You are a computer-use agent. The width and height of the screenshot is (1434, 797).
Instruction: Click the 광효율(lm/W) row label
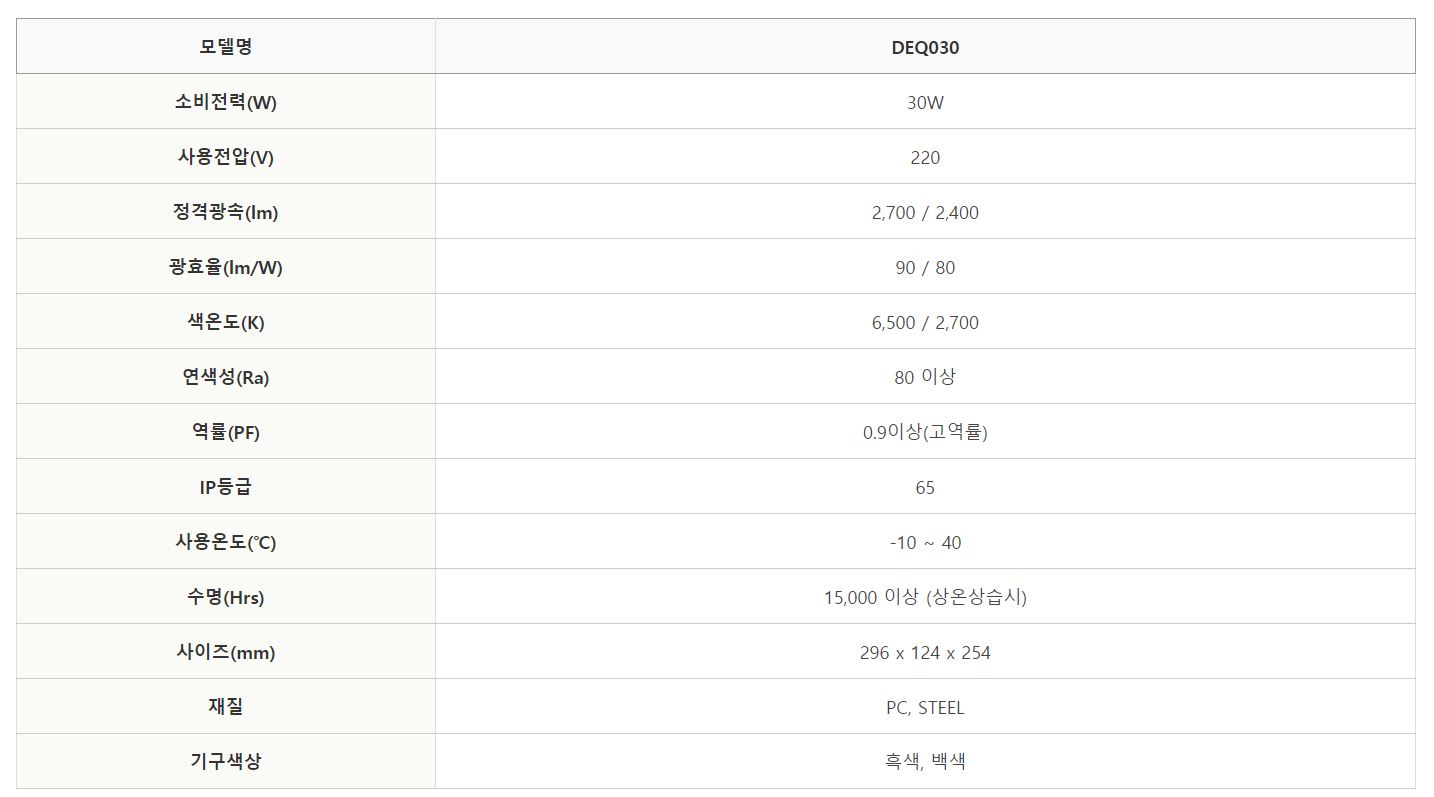click(226, 267)
